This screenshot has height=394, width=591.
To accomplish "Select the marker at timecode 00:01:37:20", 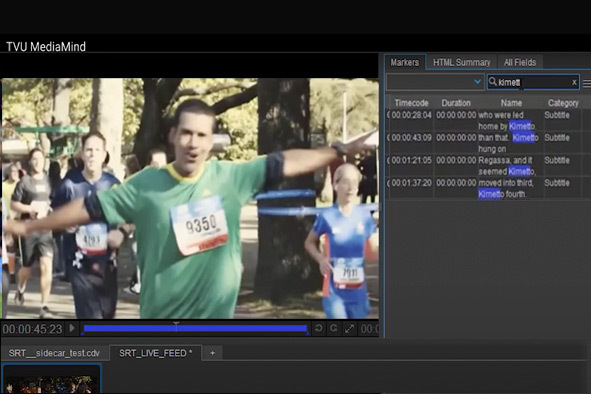I will click(411, 183).
